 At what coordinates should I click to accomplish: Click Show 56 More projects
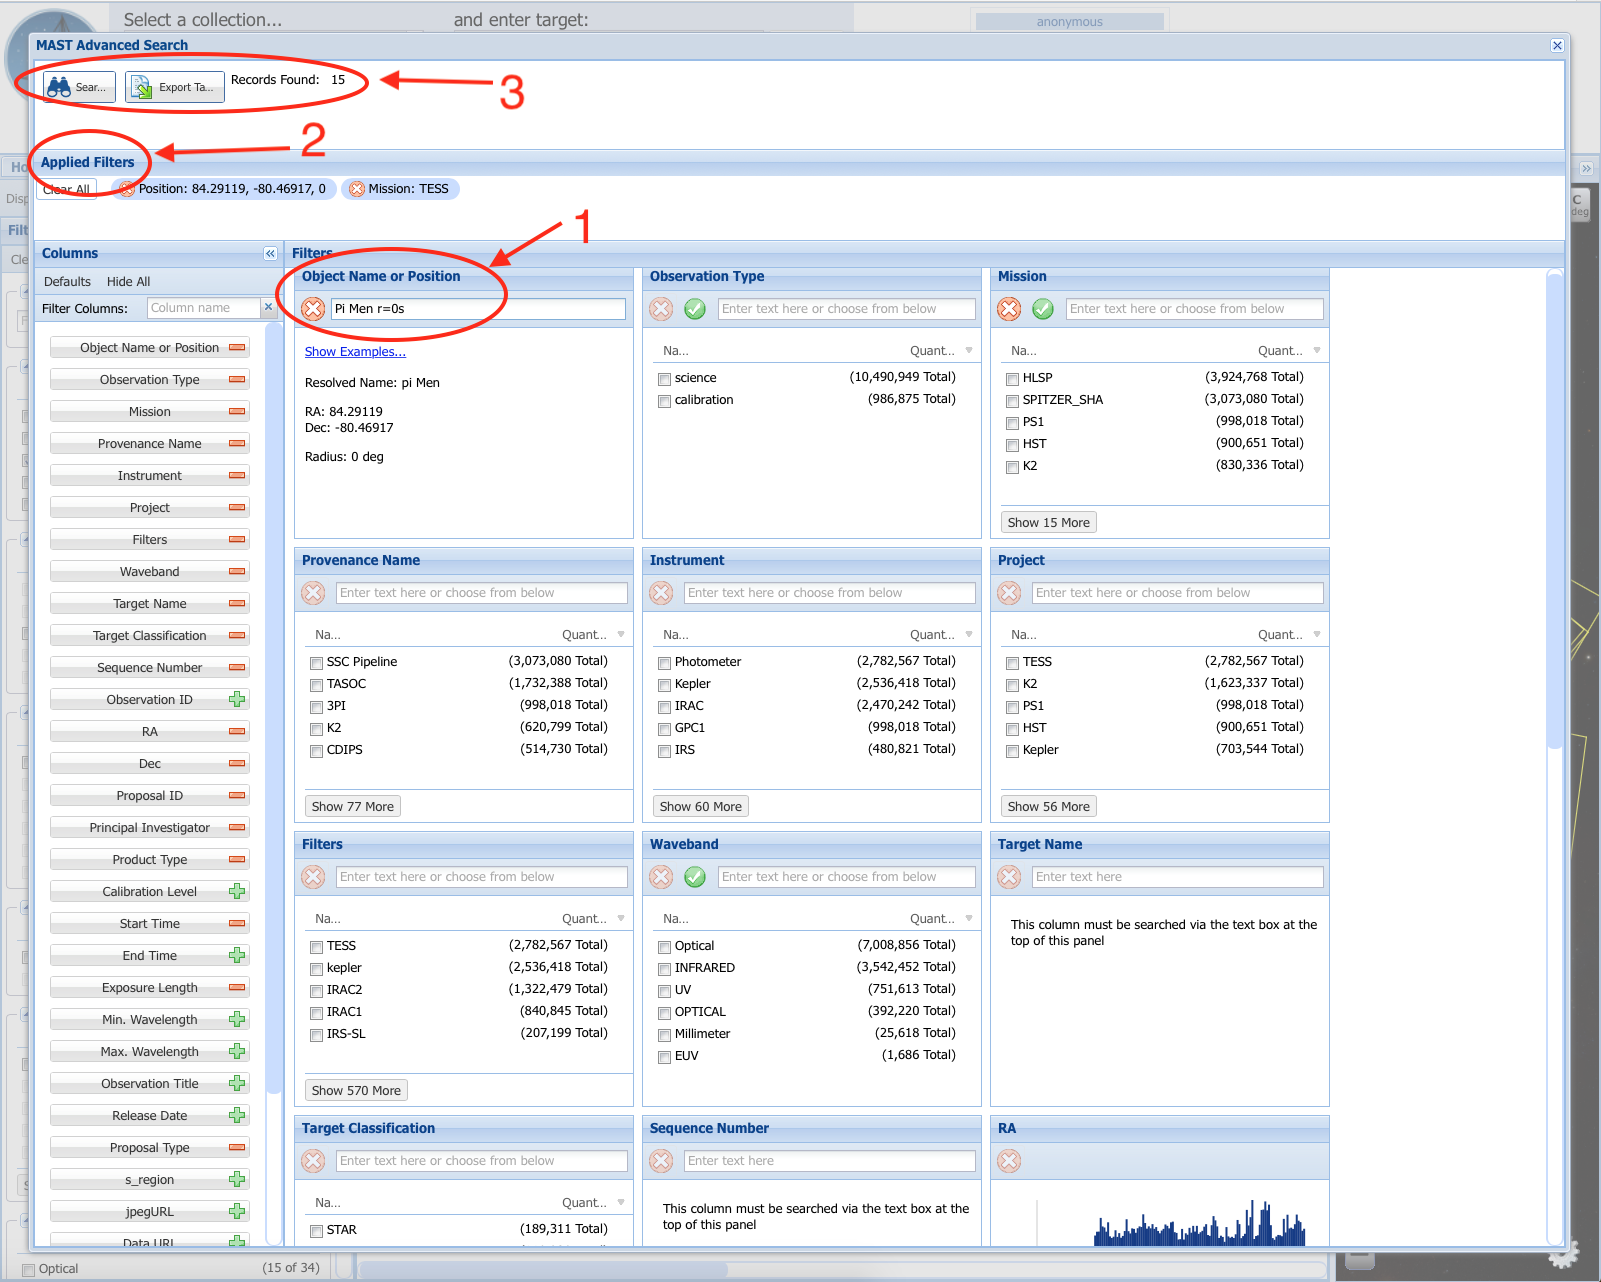[1048, 806]
